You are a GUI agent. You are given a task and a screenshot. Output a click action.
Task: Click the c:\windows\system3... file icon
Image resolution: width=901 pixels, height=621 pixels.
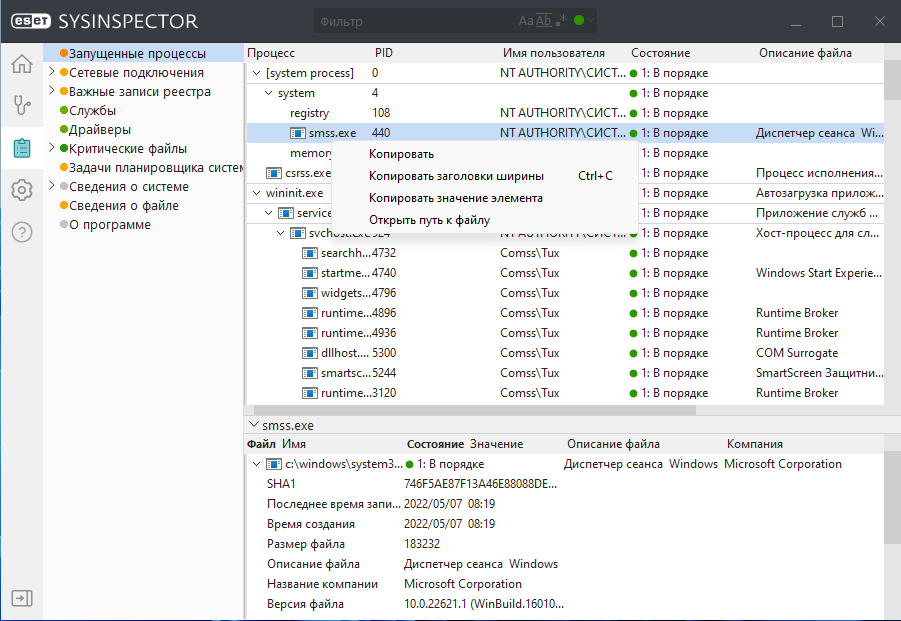(x=274, y=464)
